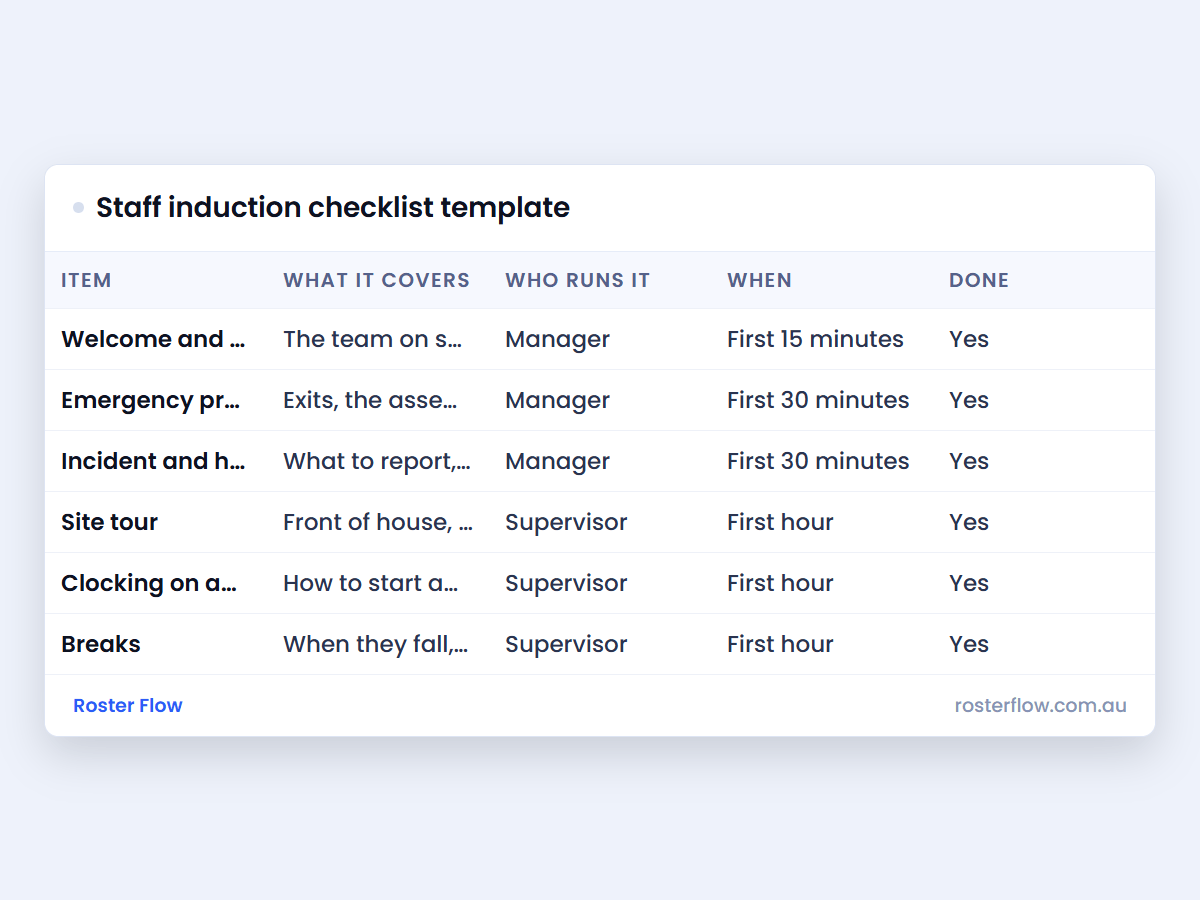Viewport: 1200px width, 900px height.
Task: Click 'Front of house, …' description cell
Action: tap(378, 522)
